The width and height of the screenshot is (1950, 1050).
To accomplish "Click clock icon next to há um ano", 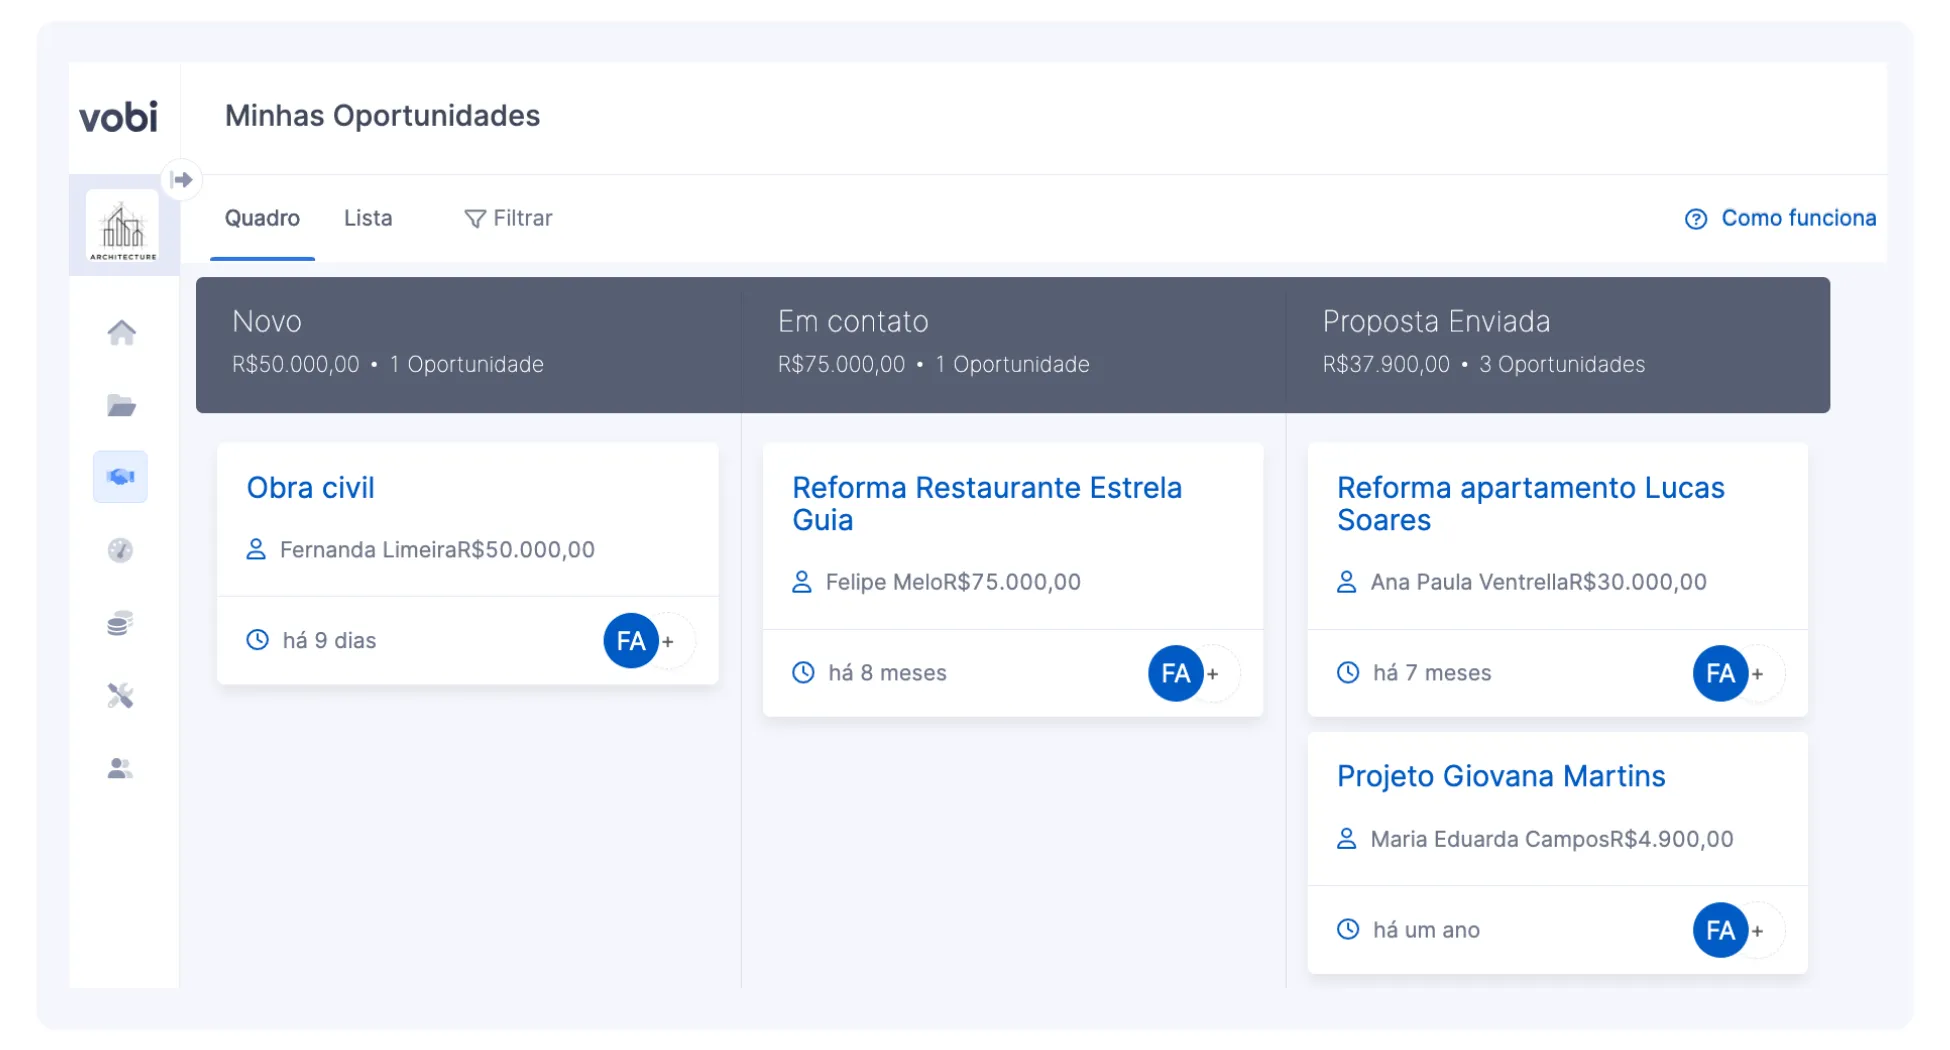I will (1349, 930).
